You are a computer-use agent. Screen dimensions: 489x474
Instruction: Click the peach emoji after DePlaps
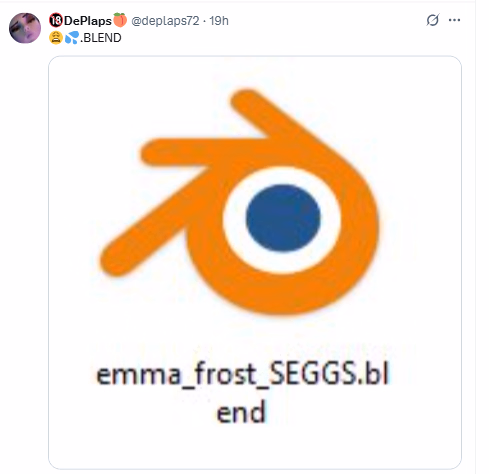[x=120, y=20]
